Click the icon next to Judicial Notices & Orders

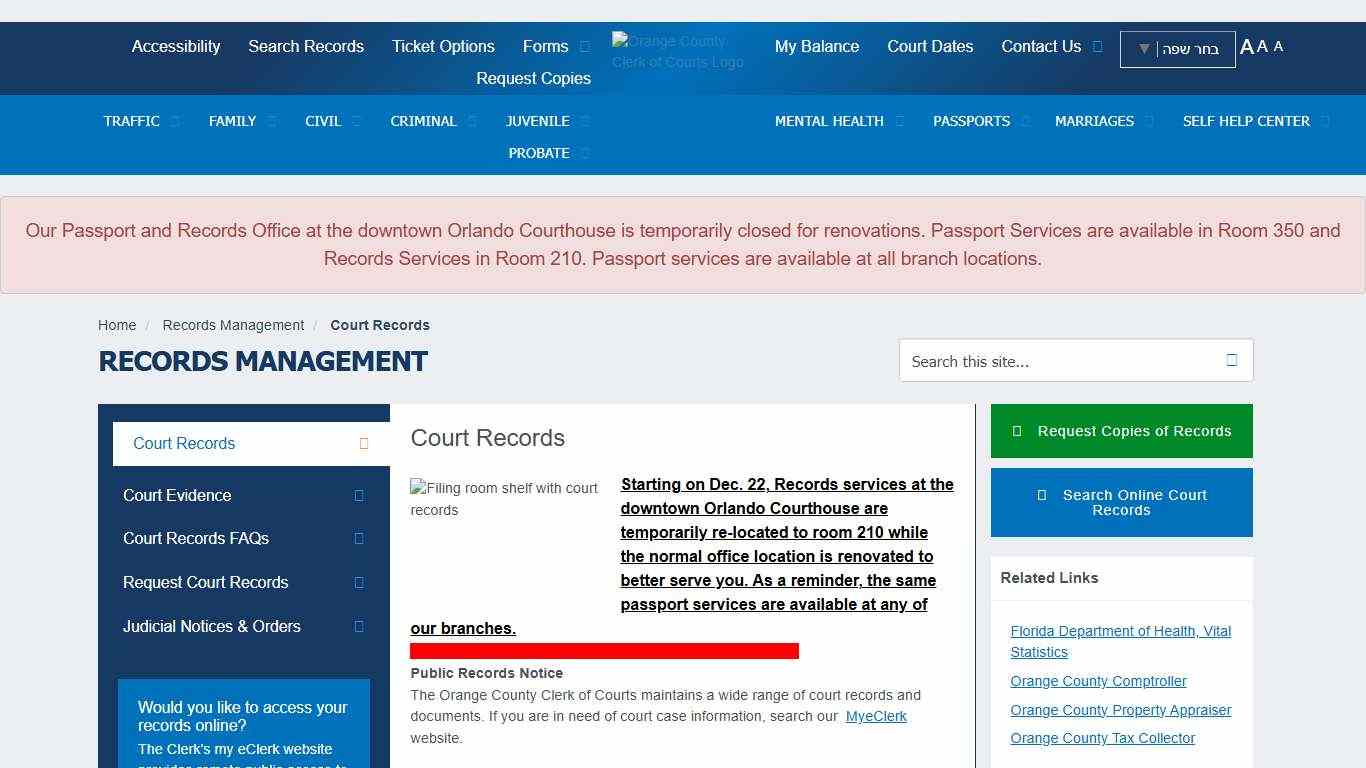point(359,627)
